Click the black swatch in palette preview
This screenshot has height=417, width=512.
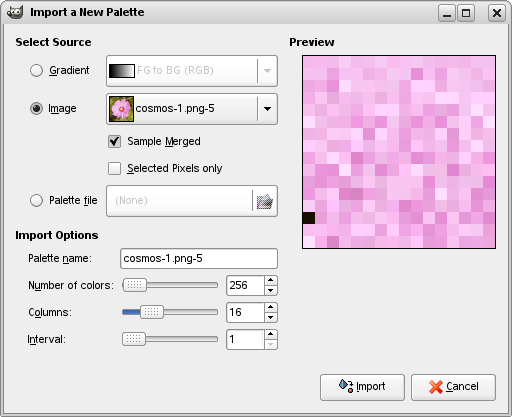pyautogui.click(x=309, y=218)
